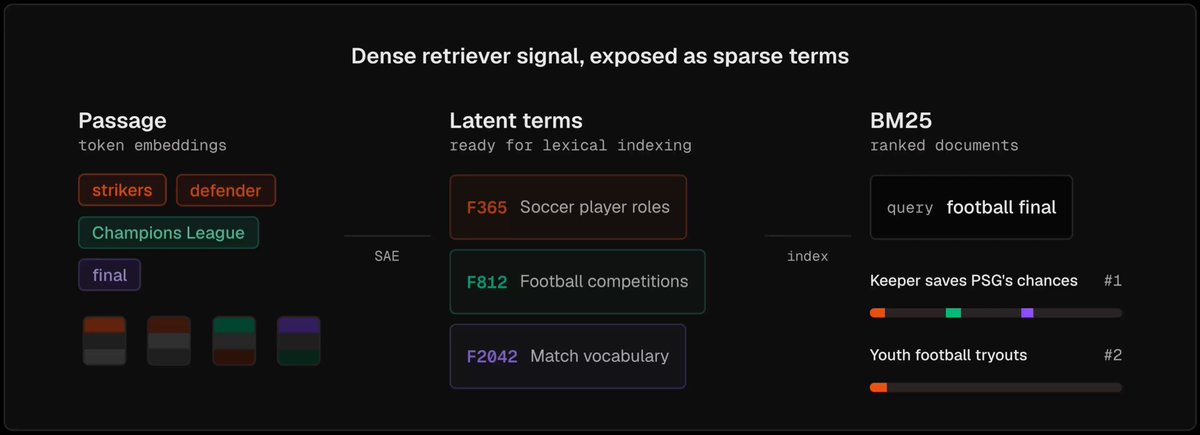Image resolution: width=1200 pixels, height=435 pixels.
Task: Click the 'index' connector label
Action: (808, 256)
